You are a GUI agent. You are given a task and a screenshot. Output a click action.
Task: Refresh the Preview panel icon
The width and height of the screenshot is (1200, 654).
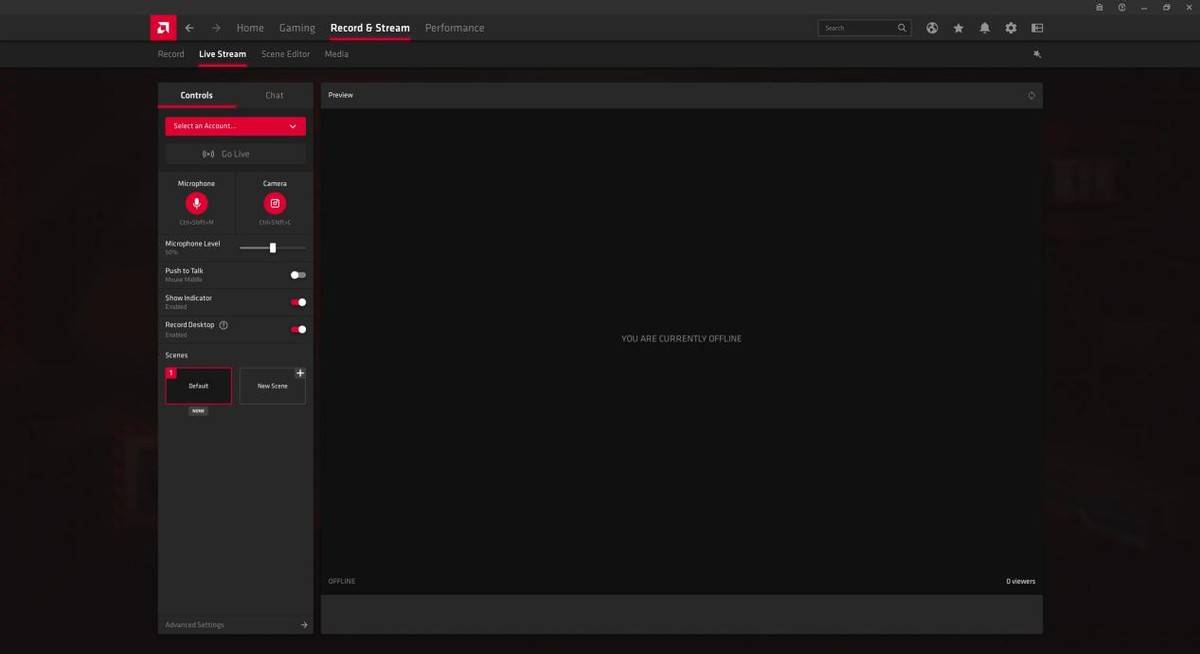coord(1031,95)
